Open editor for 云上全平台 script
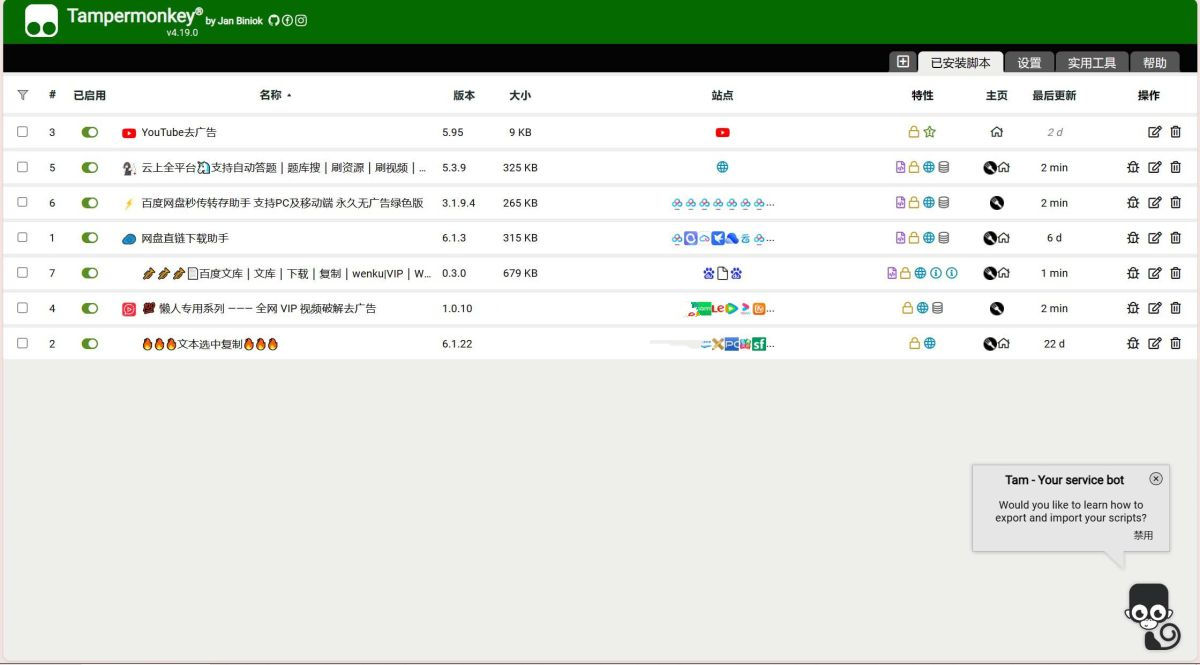This screenshot has width=1200, height=665. (1155, 167)
